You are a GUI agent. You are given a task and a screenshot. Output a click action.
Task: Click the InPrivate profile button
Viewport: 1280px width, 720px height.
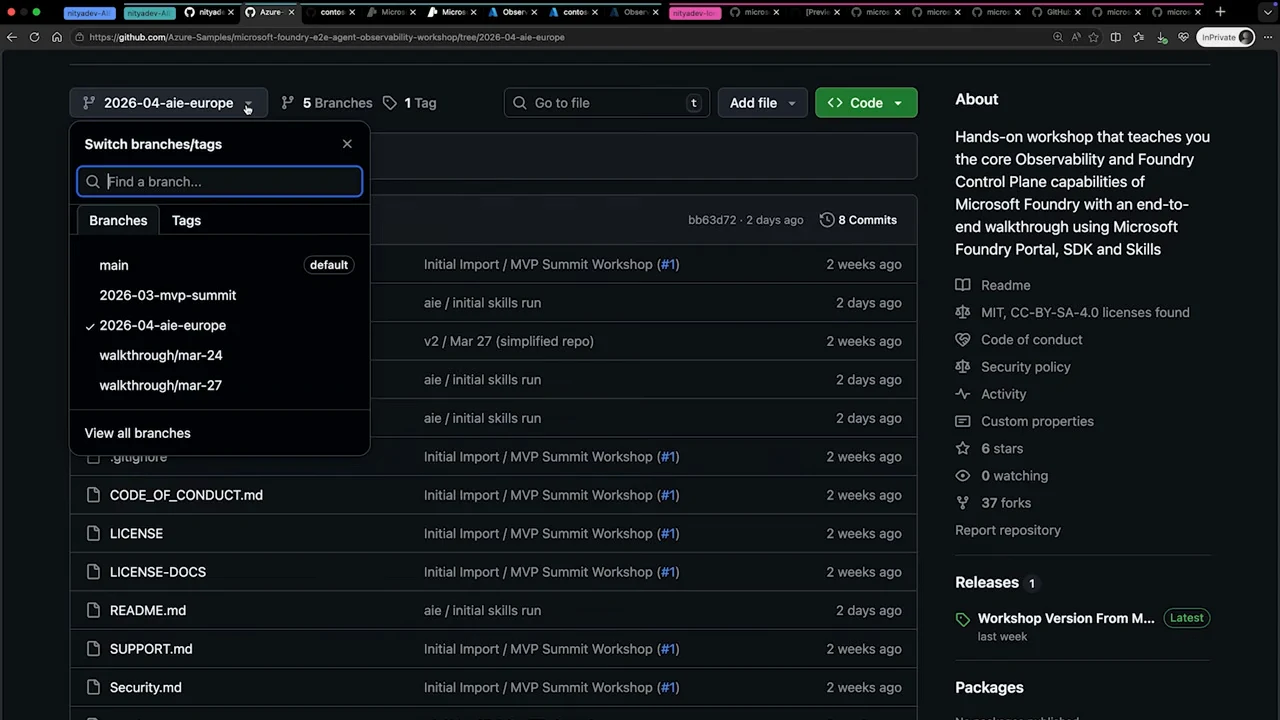tap(1226, 37)
